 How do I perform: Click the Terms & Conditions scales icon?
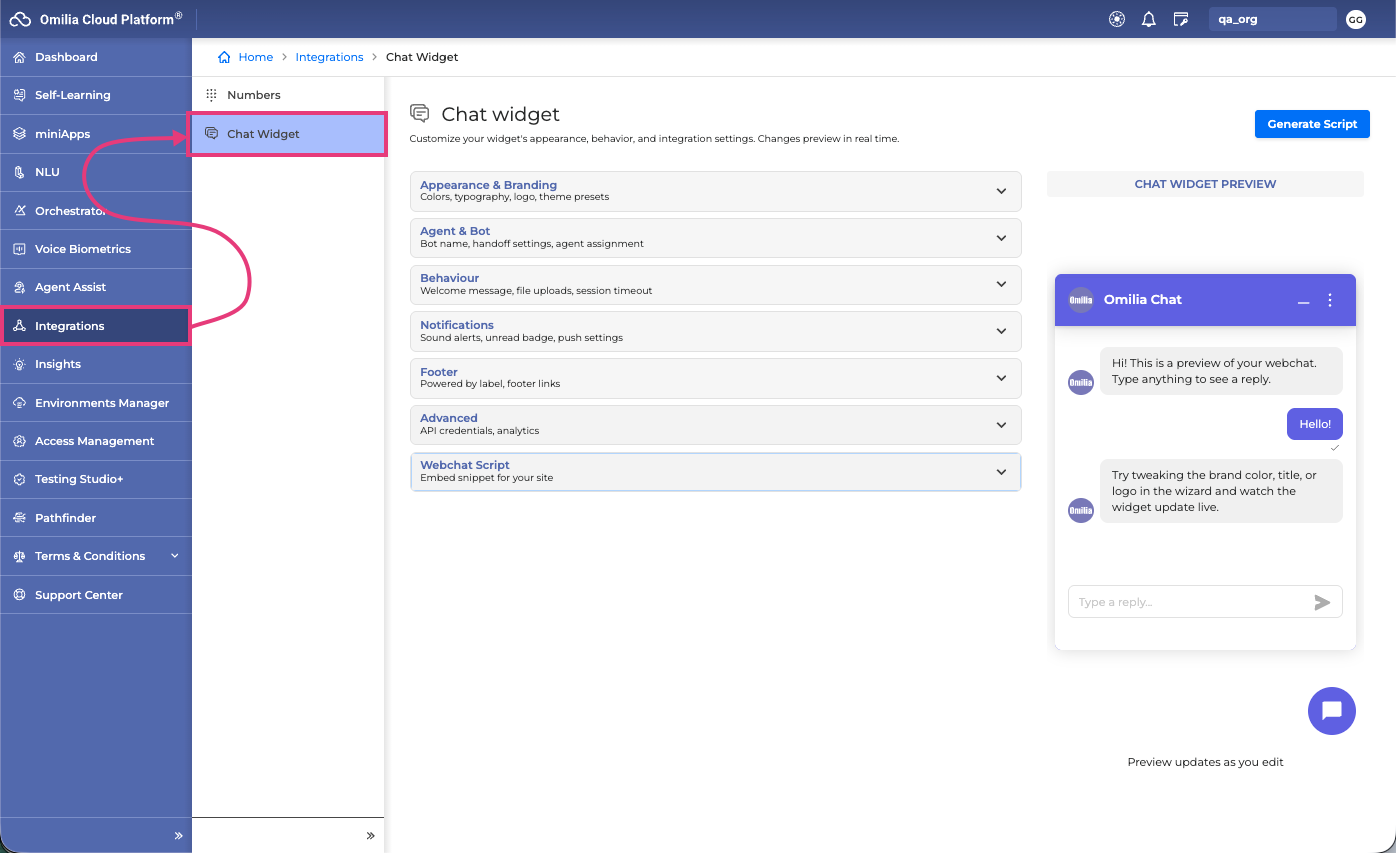19,556
